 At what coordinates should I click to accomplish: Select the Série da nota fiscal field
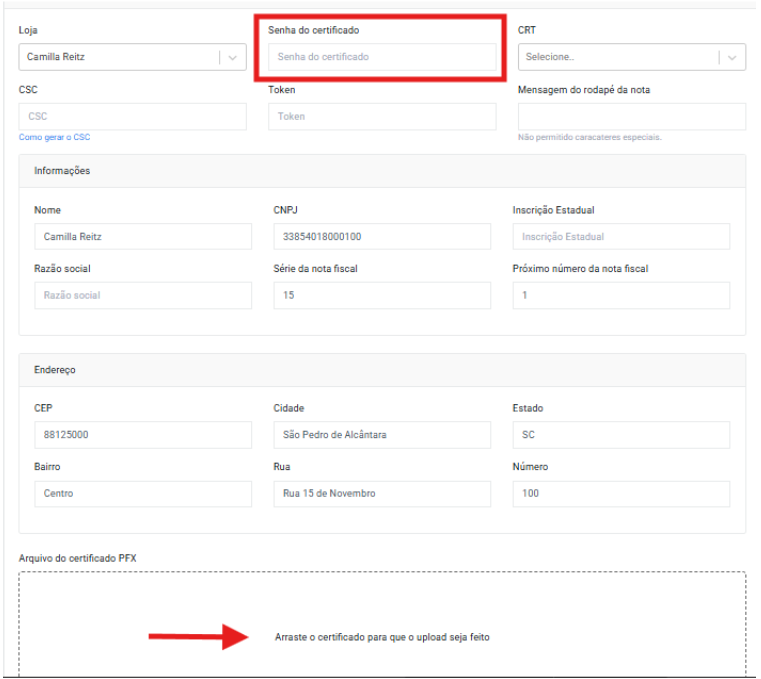tap(382, 296)
